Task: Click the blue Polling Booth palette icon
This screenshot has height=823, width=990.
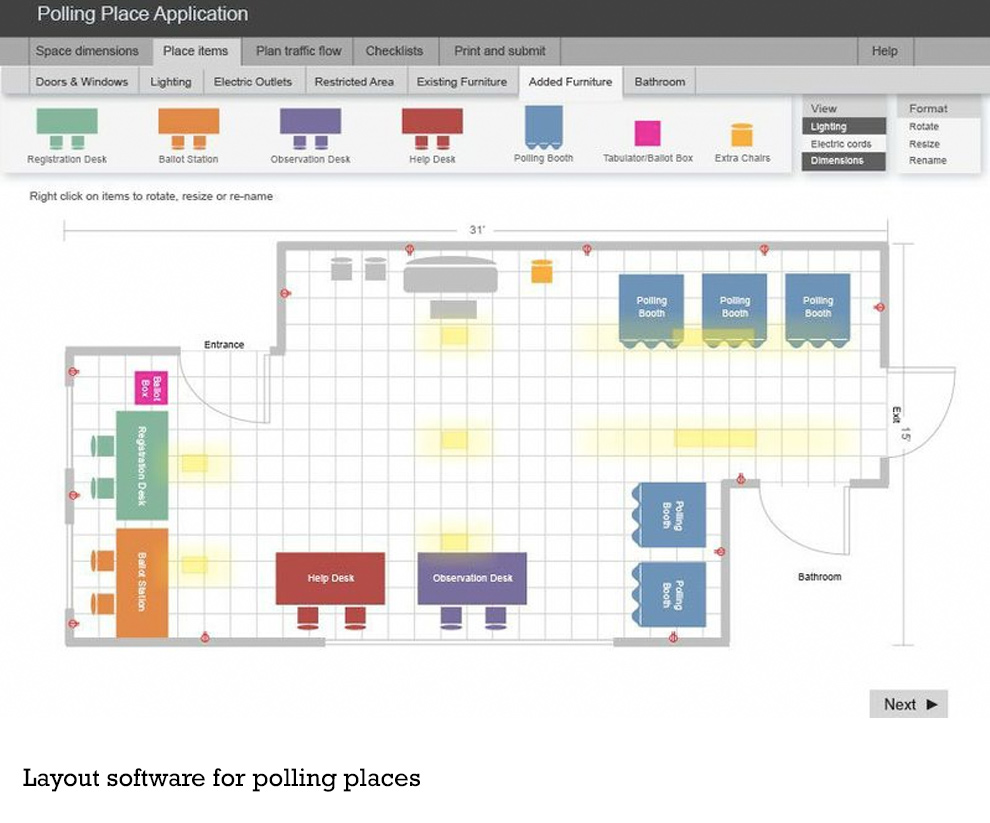Action: pyautogui.click(x=544, y=127)
